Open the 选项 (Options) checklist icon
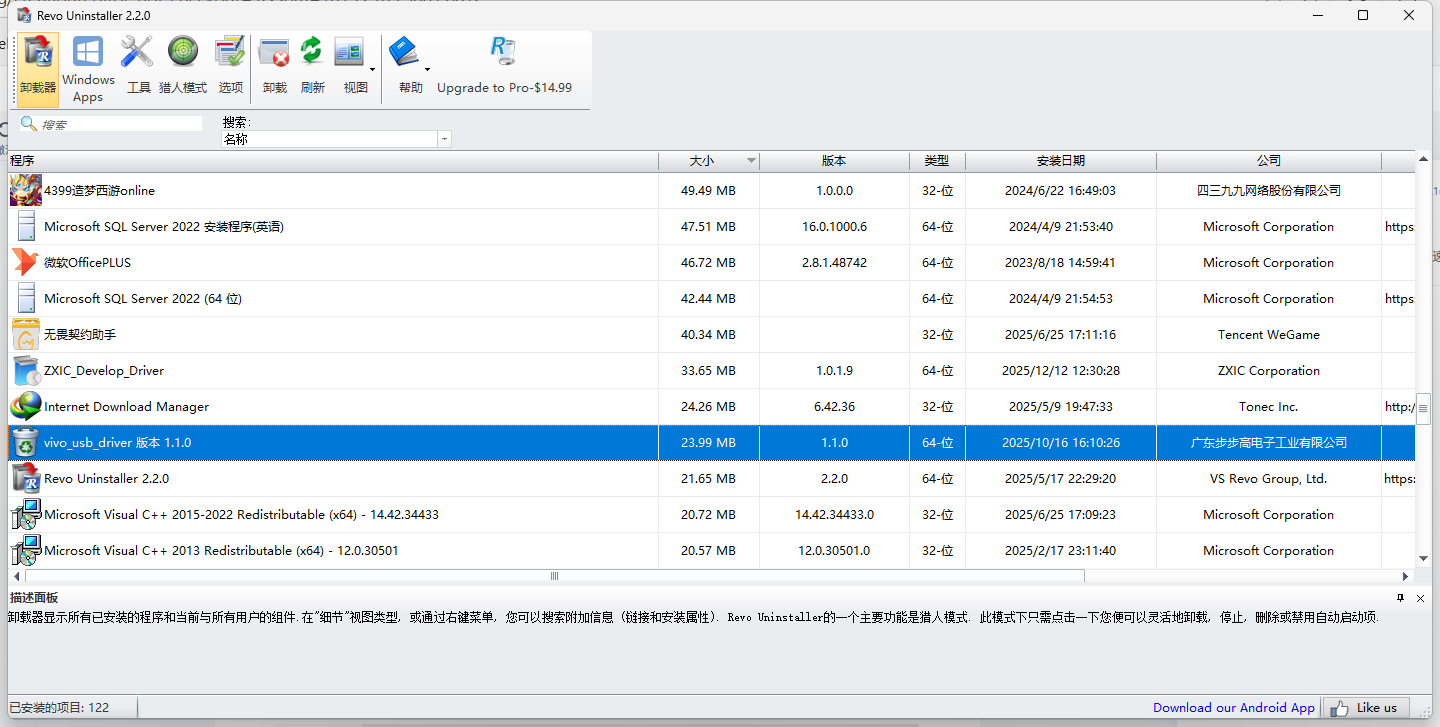Screen dimensions: 1440x727 point(230,51)
